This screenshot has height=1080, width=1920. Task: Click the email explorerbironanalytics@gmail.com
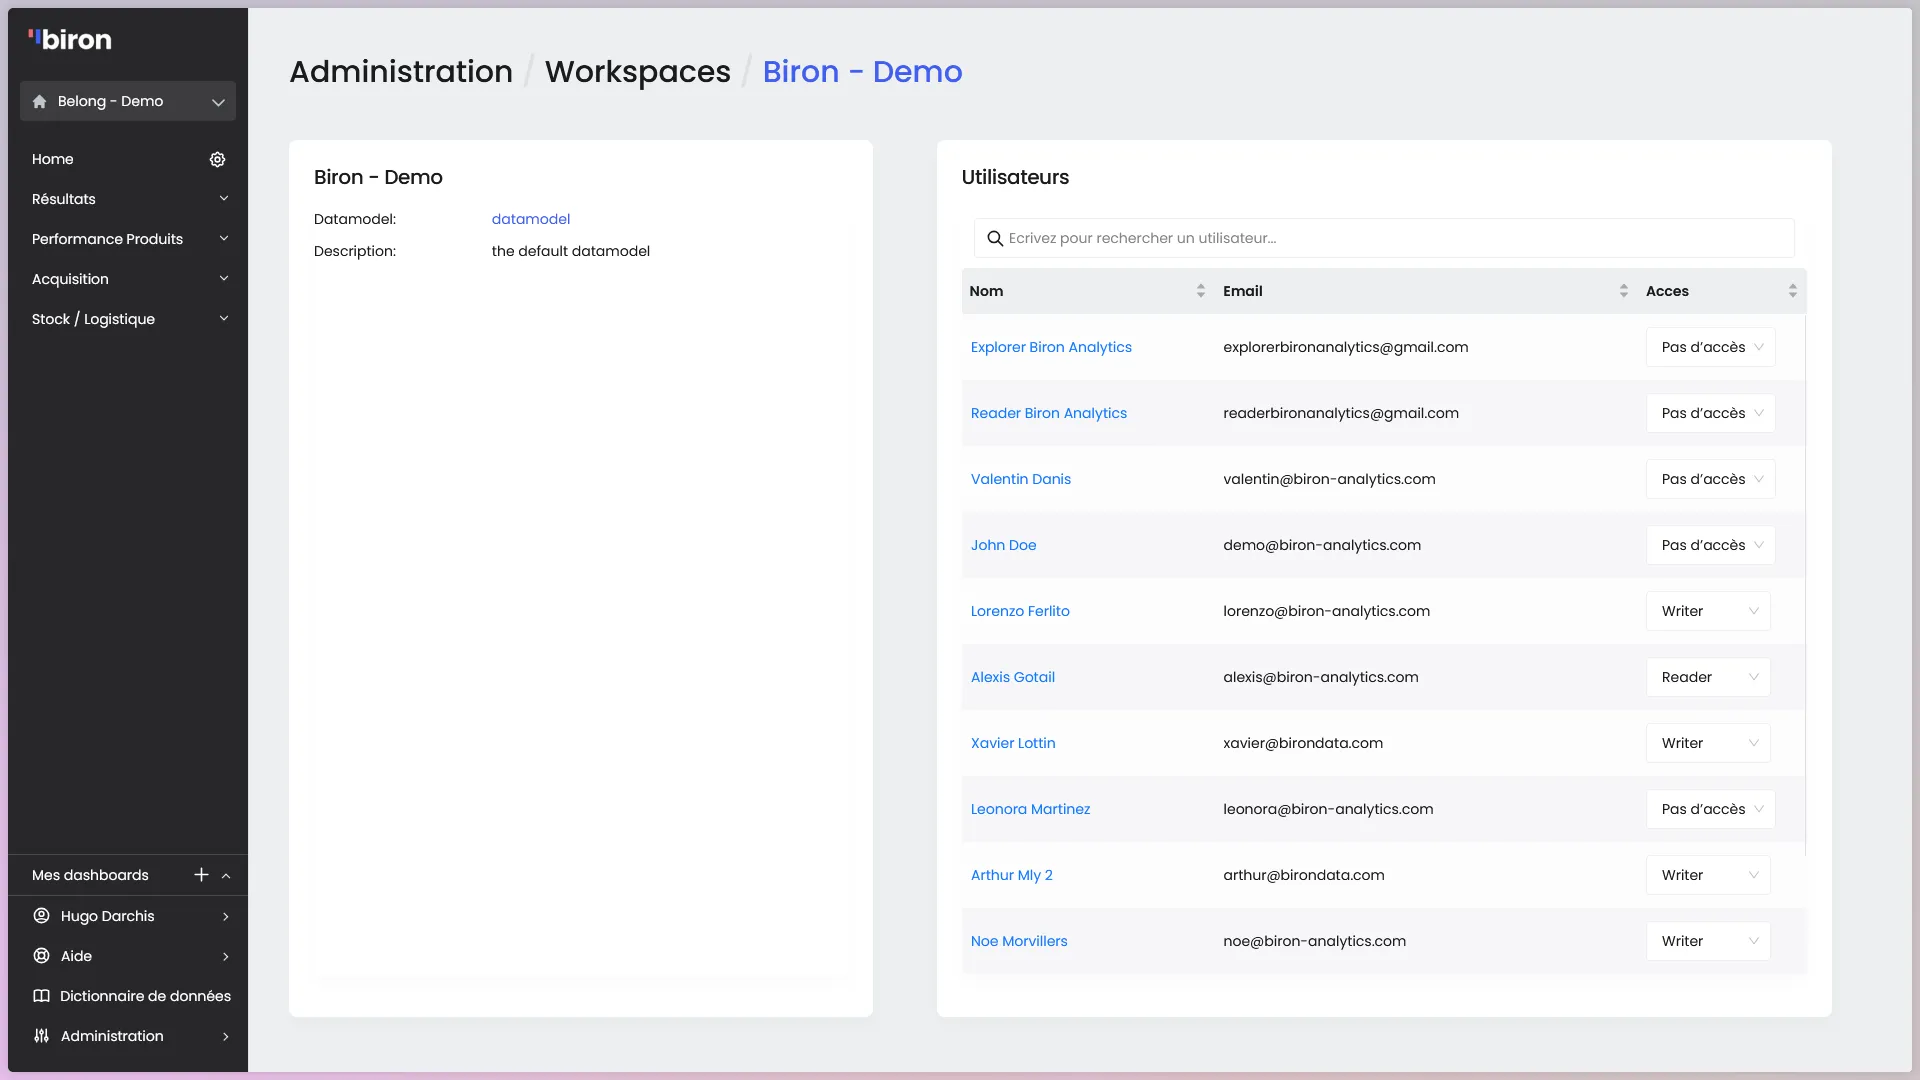coord(1345,347)
